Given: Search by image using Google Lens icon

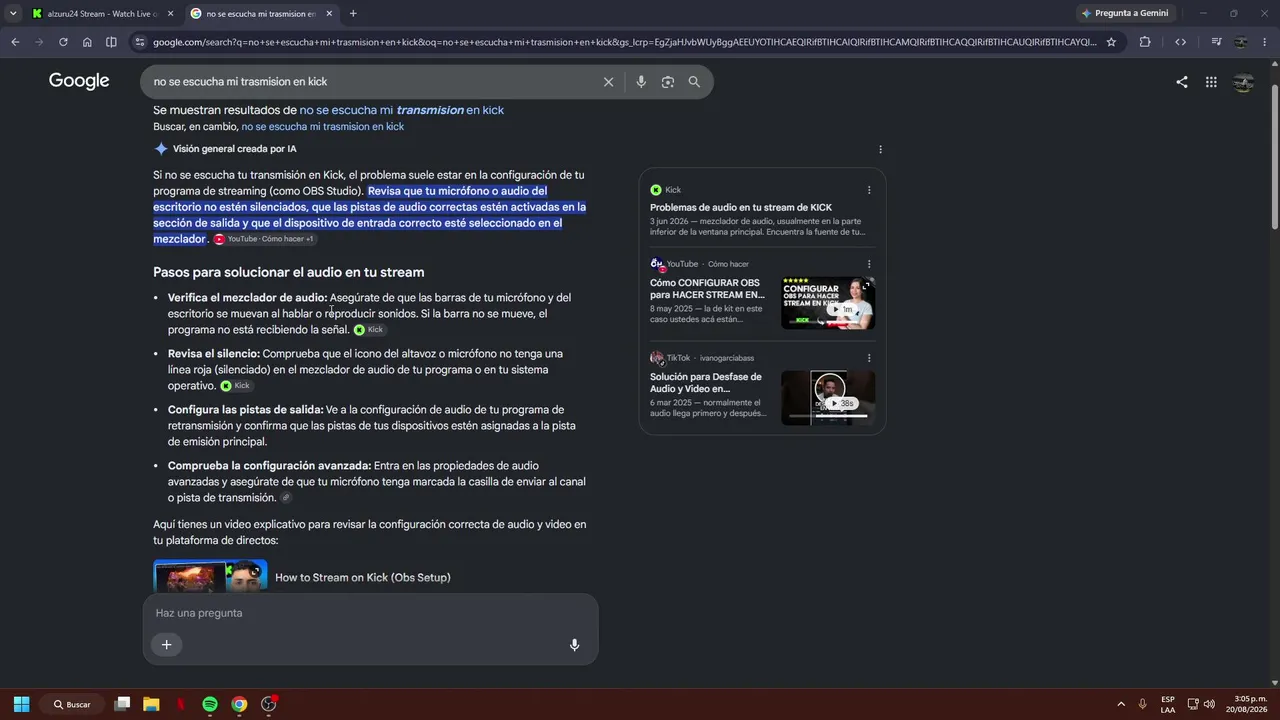Looking at the screenshot, I should pyautogui.click(x=668, y=82).
